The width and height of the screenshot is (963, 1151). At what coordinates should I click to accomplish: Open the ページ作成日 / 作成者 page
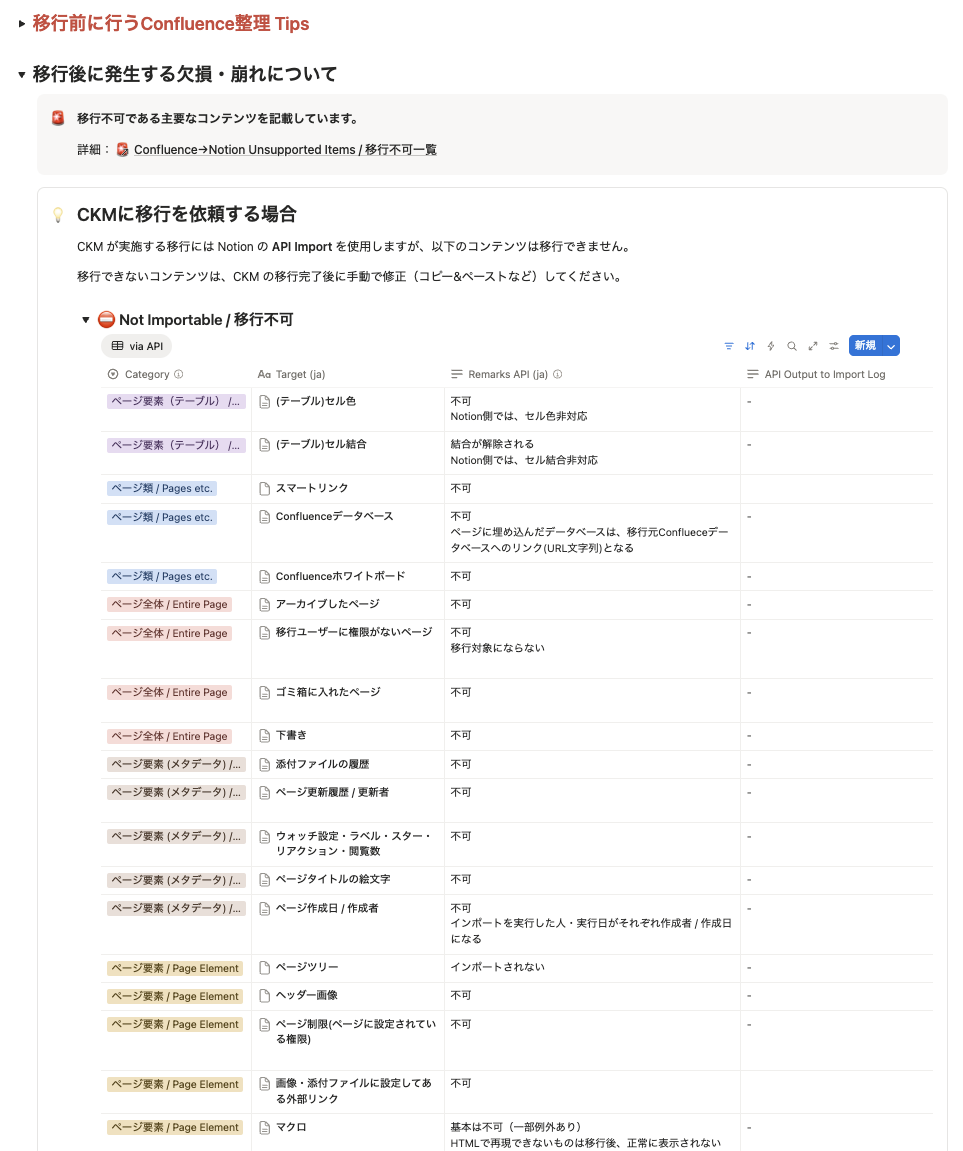pyautogui.click(x=327, y=908)
